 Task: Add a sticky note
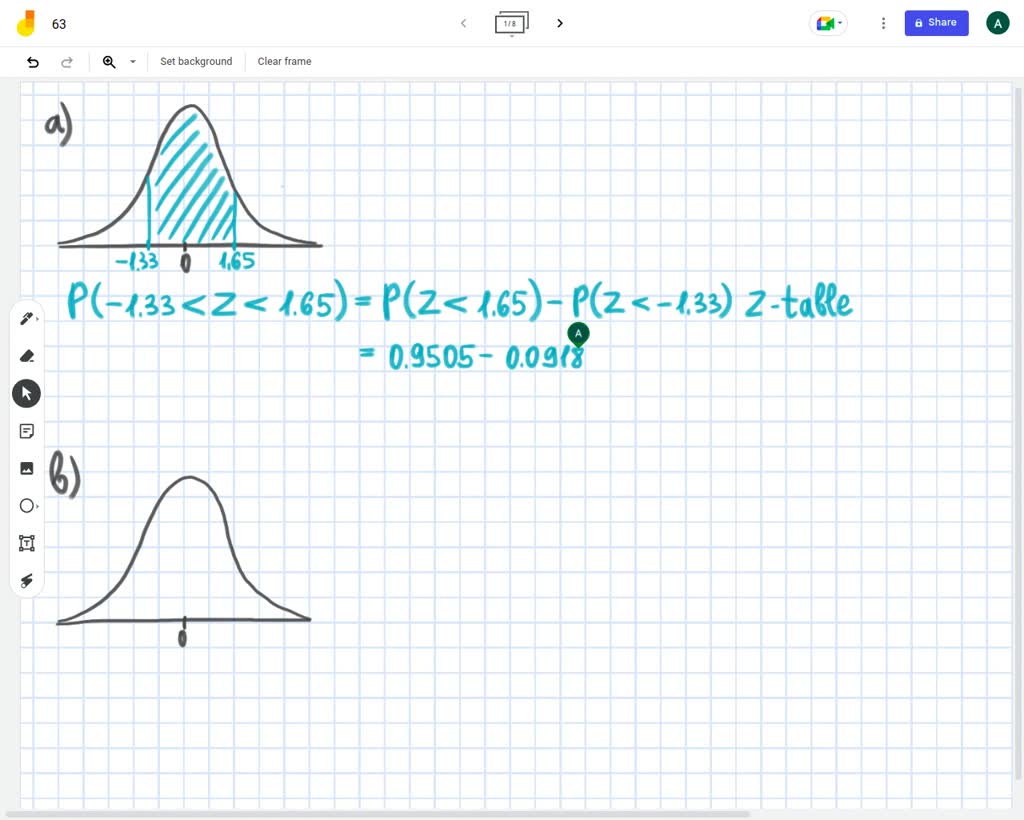point(27,431)
